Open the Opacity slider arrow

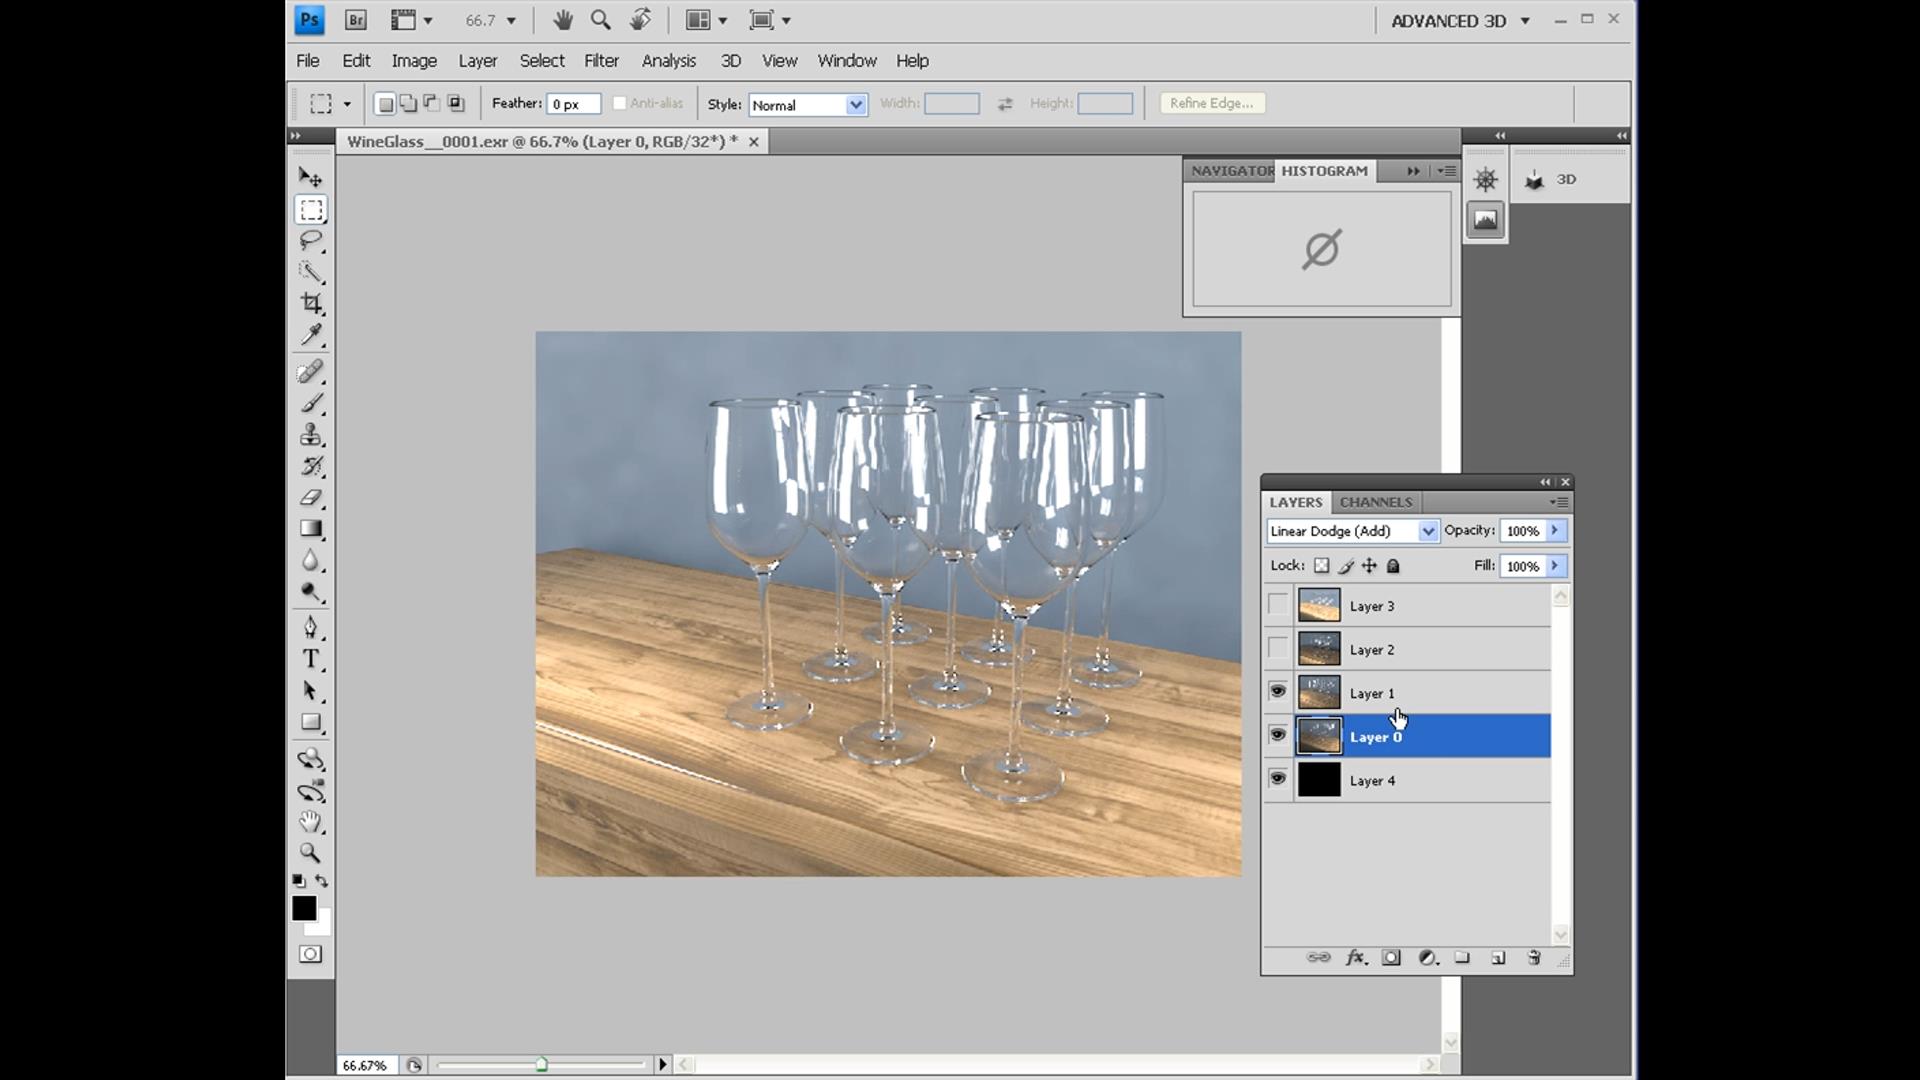1556,531
